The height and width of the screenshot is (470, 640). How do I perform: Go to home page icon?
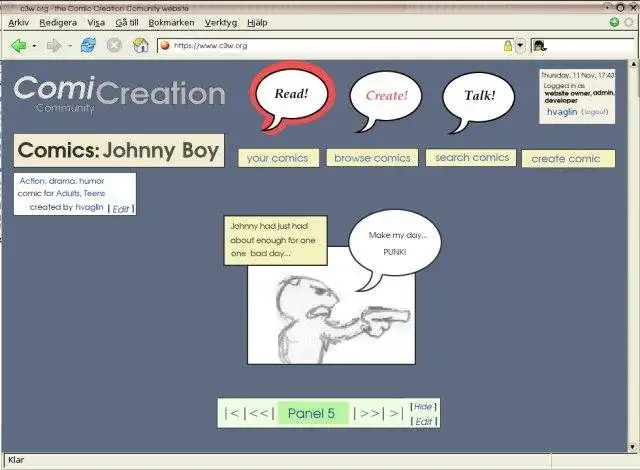click(141, 45)
